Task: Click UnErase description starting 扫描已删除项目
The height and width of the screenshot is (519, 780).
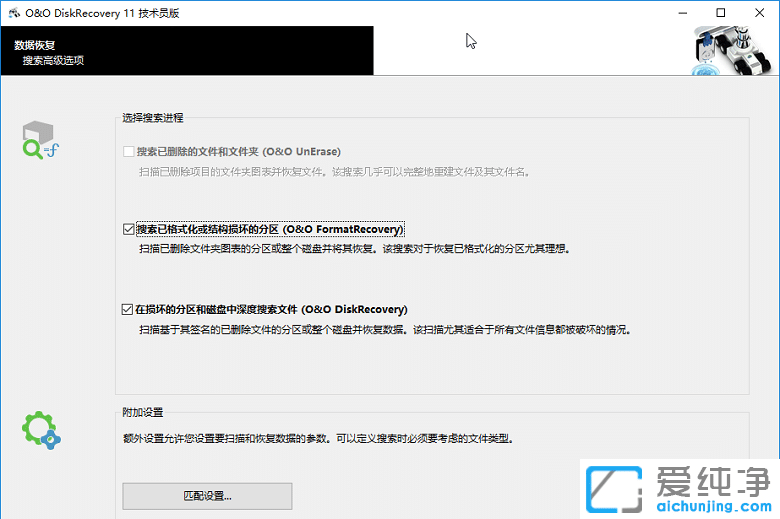Action: point(334,172)
